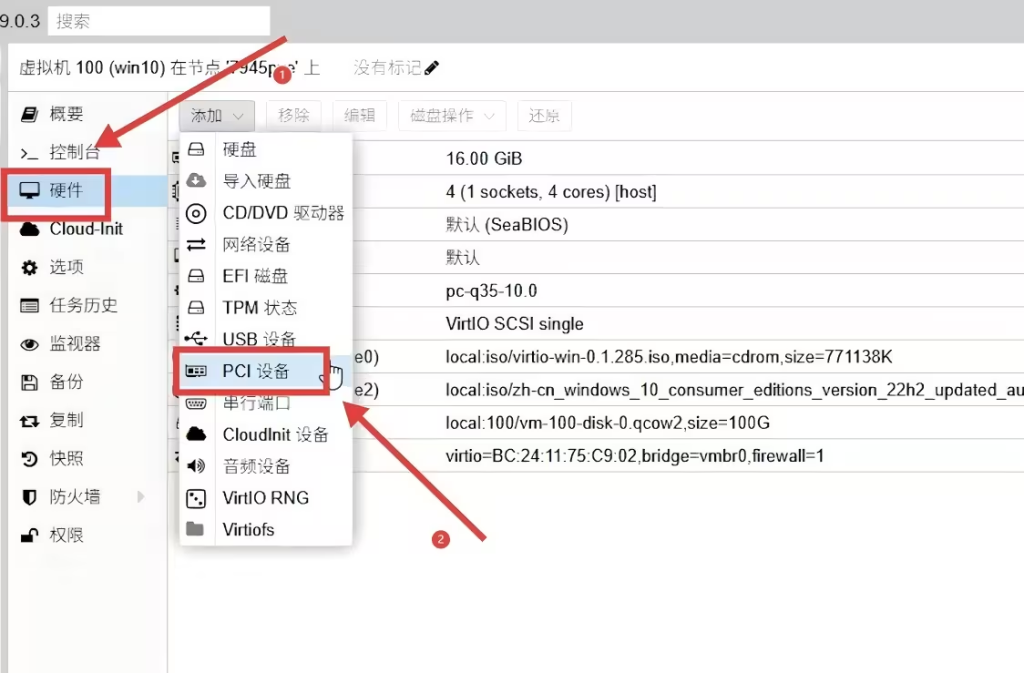1024x673 pixels.
Task: Click the CloudInit device cloud icon
Action: point(197,434)
